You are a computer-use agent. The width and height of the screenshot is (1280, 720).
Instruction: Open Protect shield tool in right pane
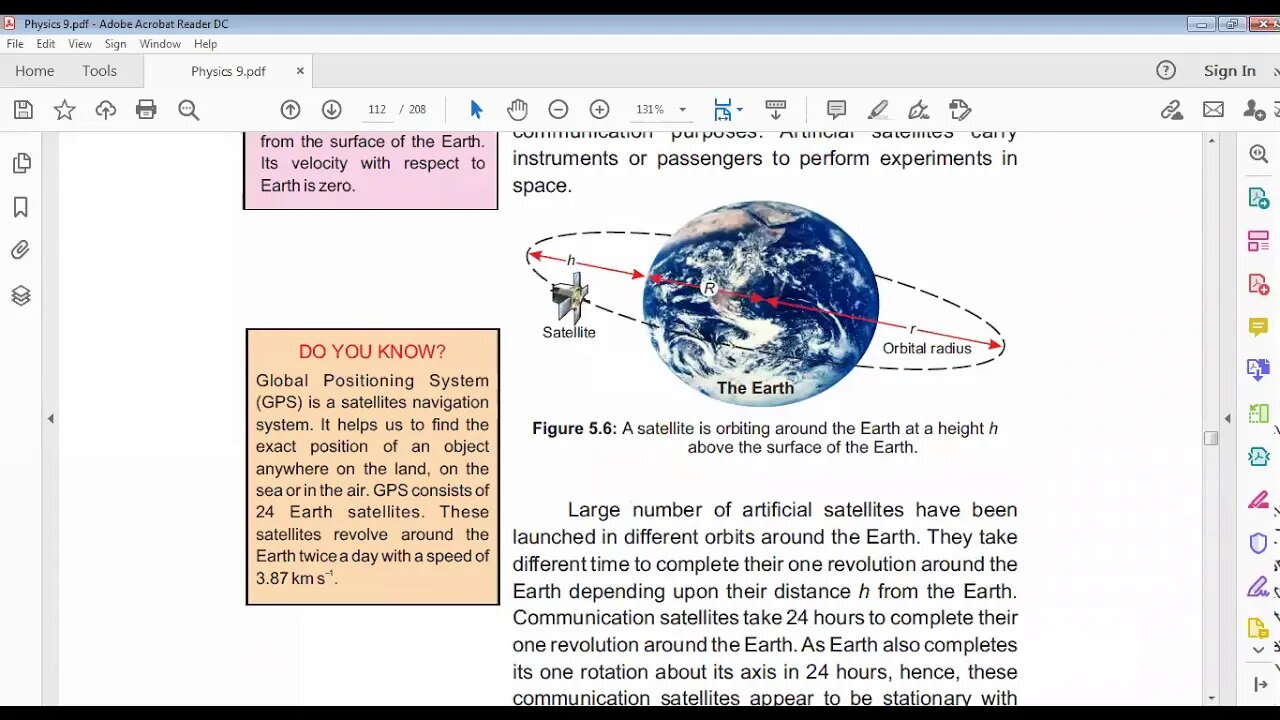(x=1259, y=543)
